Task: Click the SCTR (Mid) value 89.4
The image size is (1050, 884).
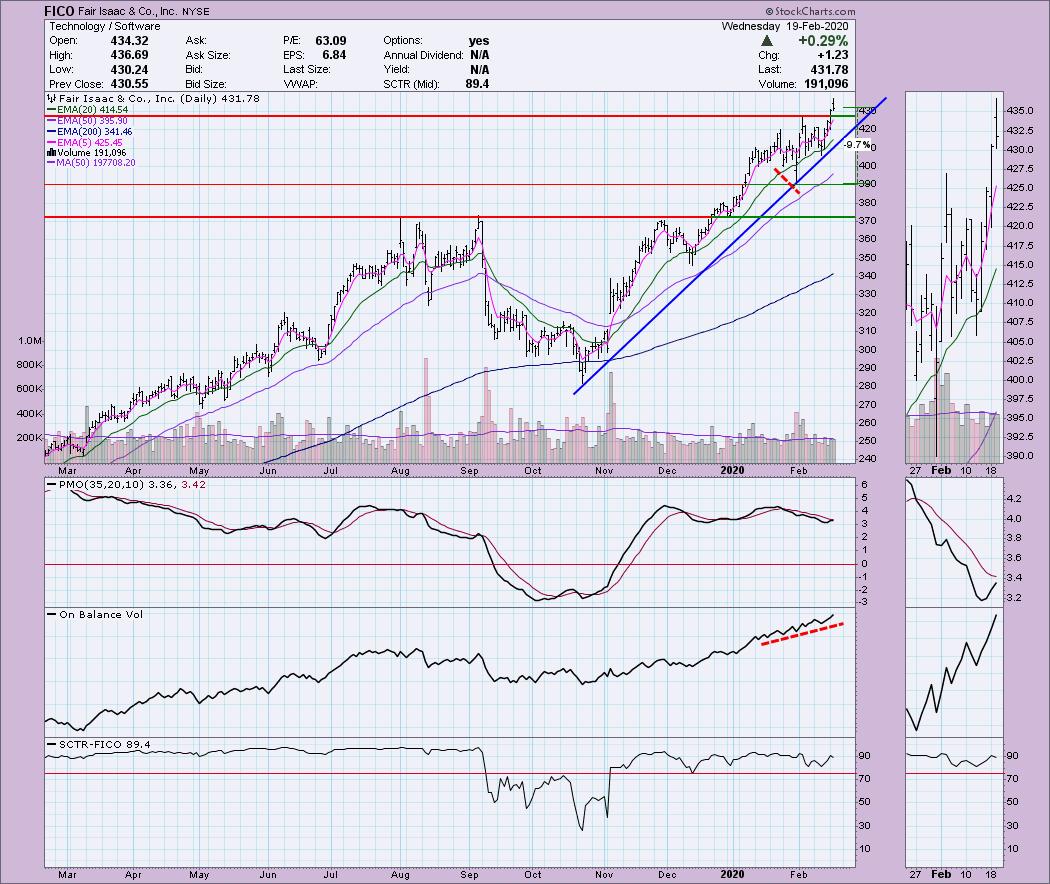Action: click(477, 84)
